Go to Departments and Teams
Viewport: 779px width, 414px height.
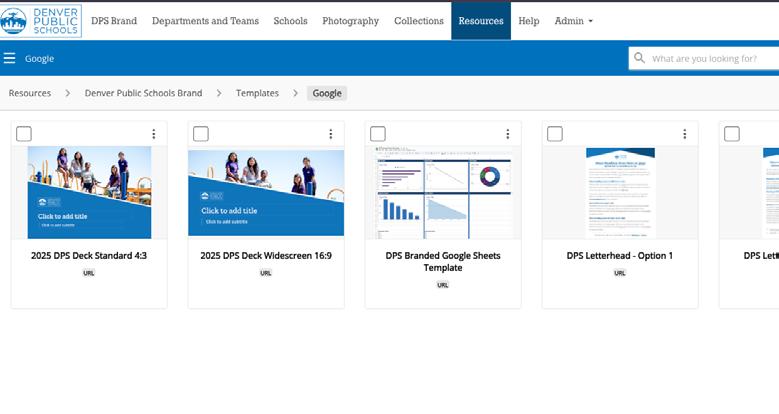click(x=205, y=21)
